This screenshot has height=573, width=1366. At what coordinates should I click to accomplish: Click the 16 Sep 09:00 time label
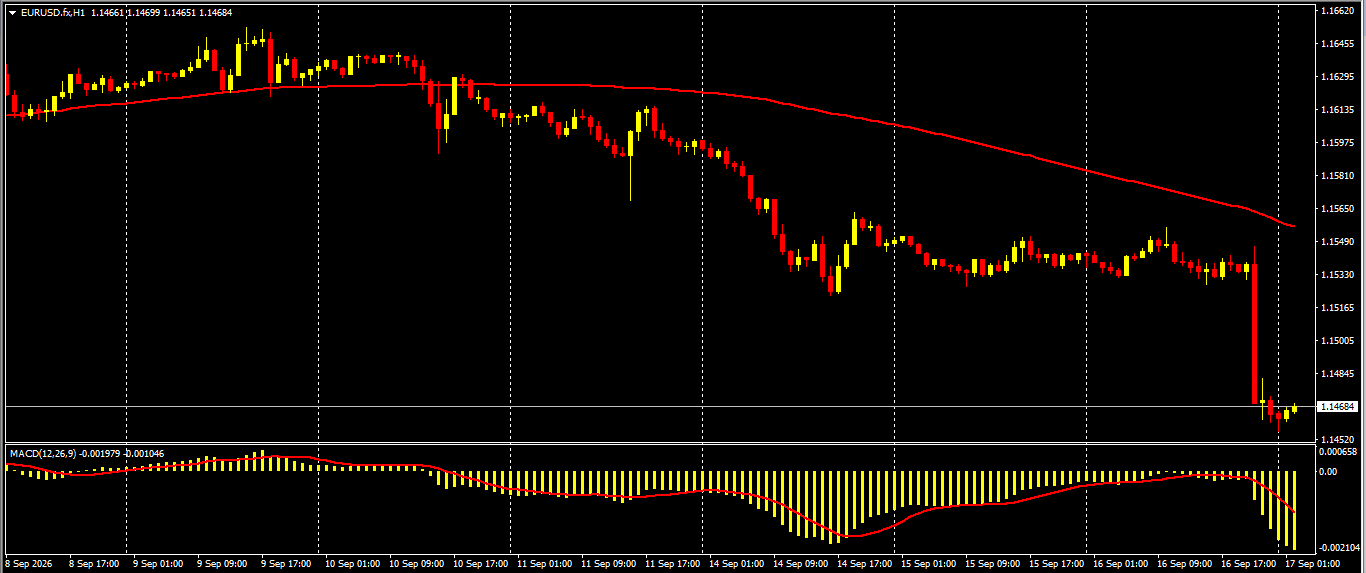point(1184,564)
